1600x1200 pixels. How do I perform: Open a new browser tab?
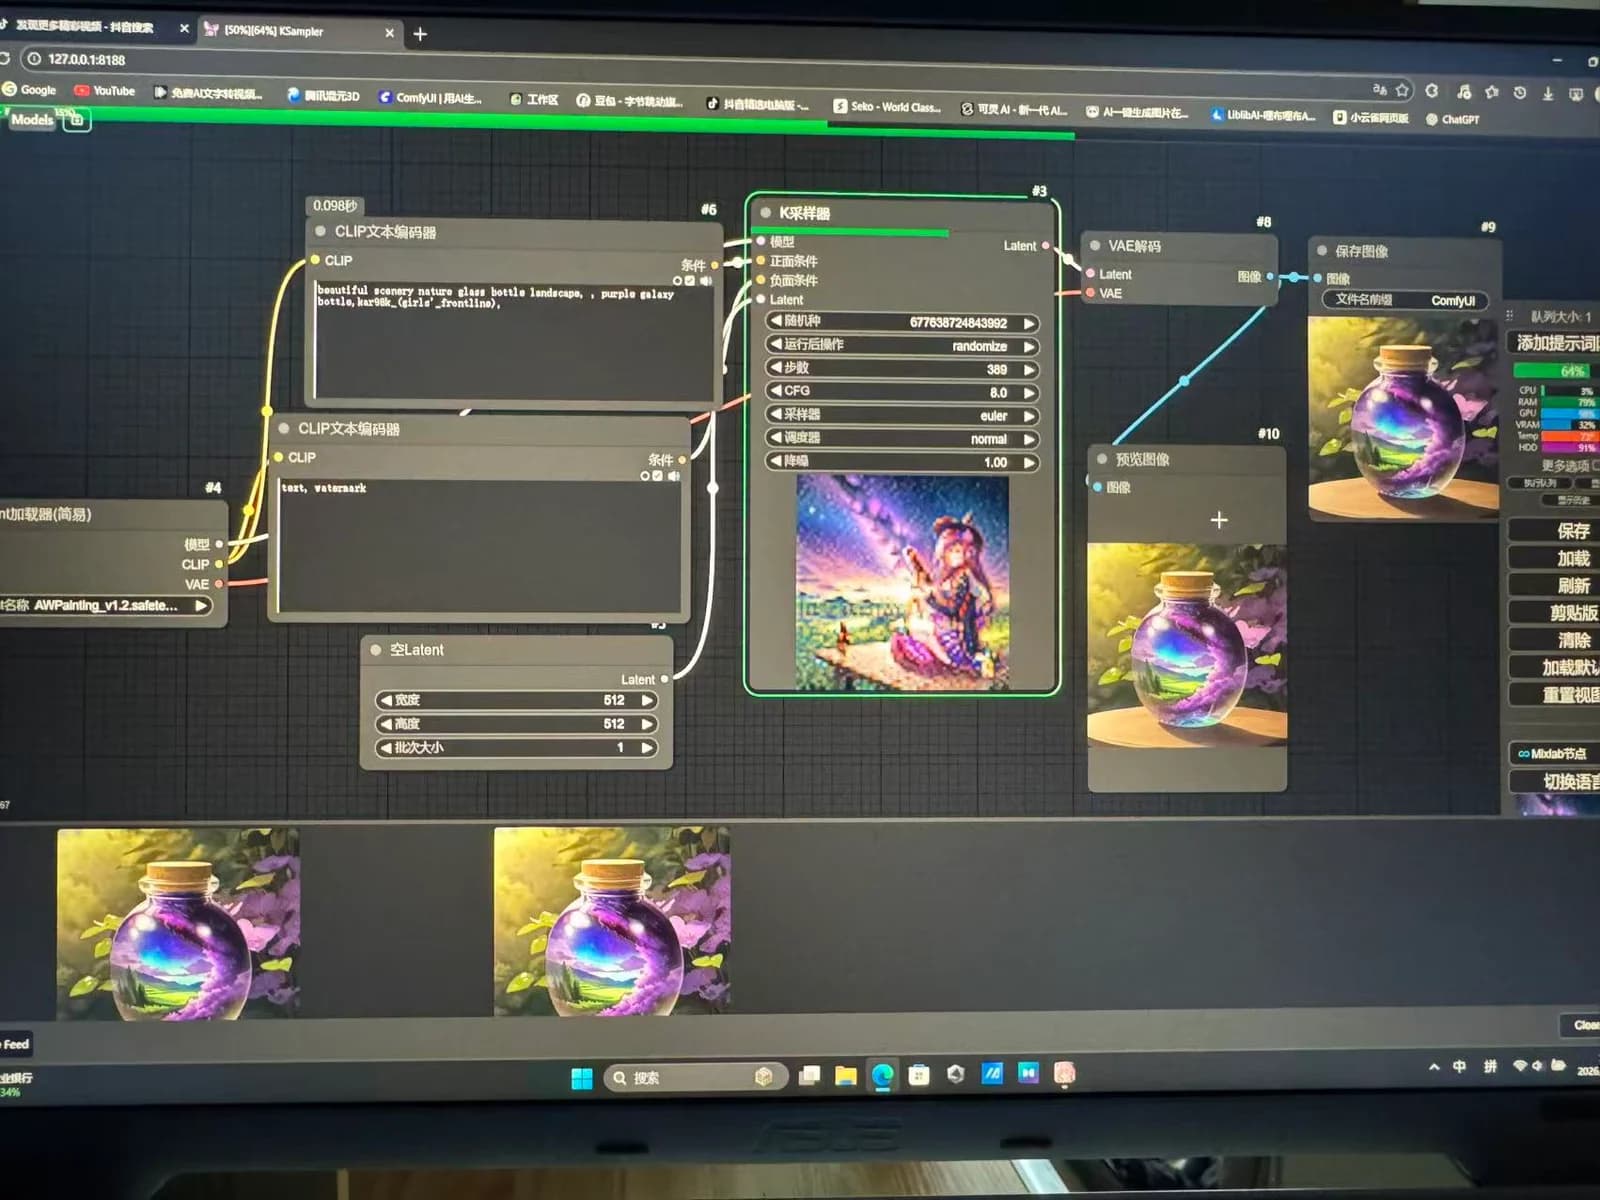420,34
